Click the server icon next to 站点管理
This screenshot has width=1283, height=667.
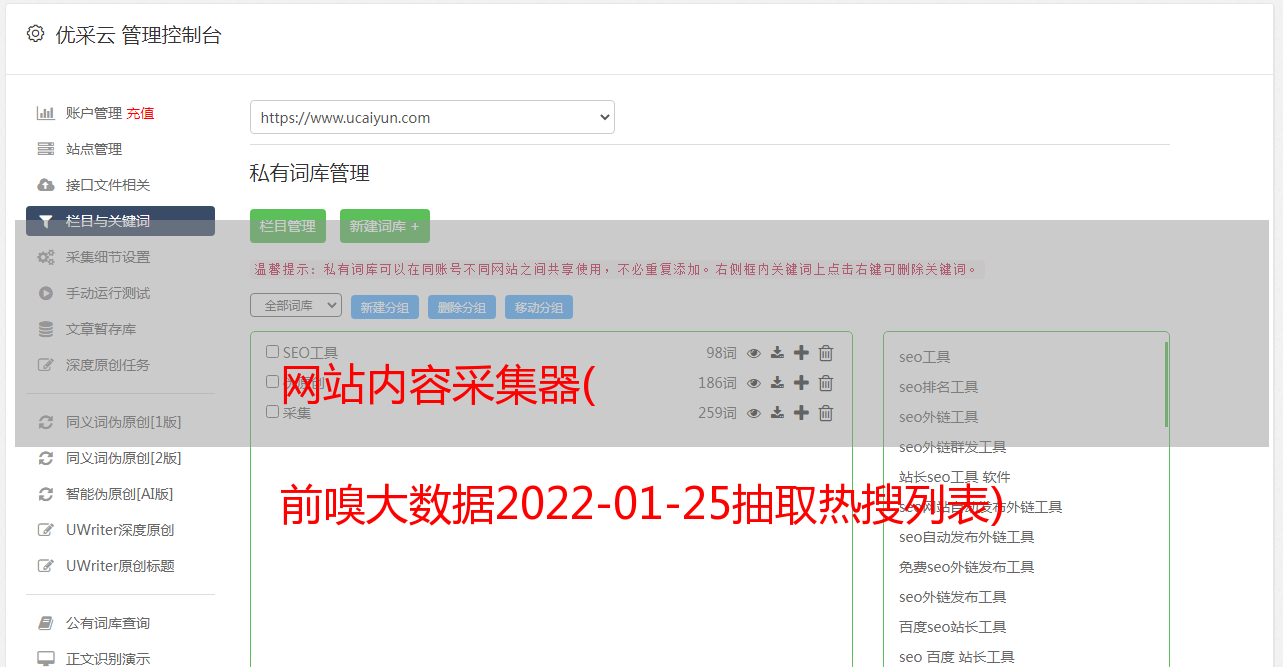click(45, 149)
